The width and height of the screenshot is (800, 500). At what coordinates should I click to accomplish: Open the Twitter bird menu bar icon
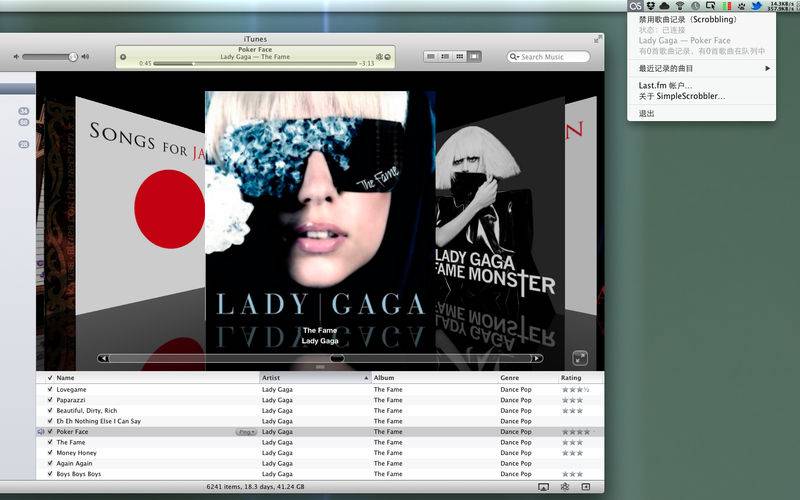(757, 6)
